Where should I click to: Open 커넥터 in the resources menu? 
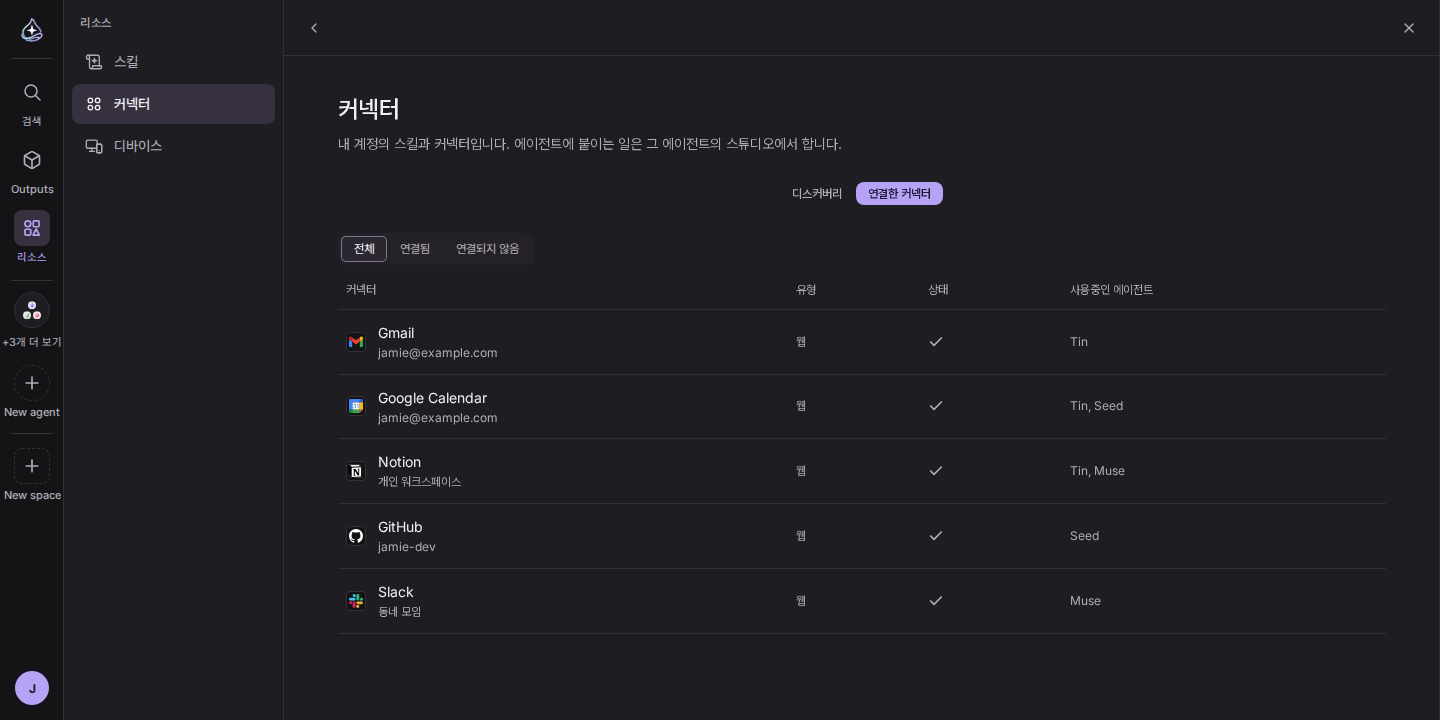[173, 104]
